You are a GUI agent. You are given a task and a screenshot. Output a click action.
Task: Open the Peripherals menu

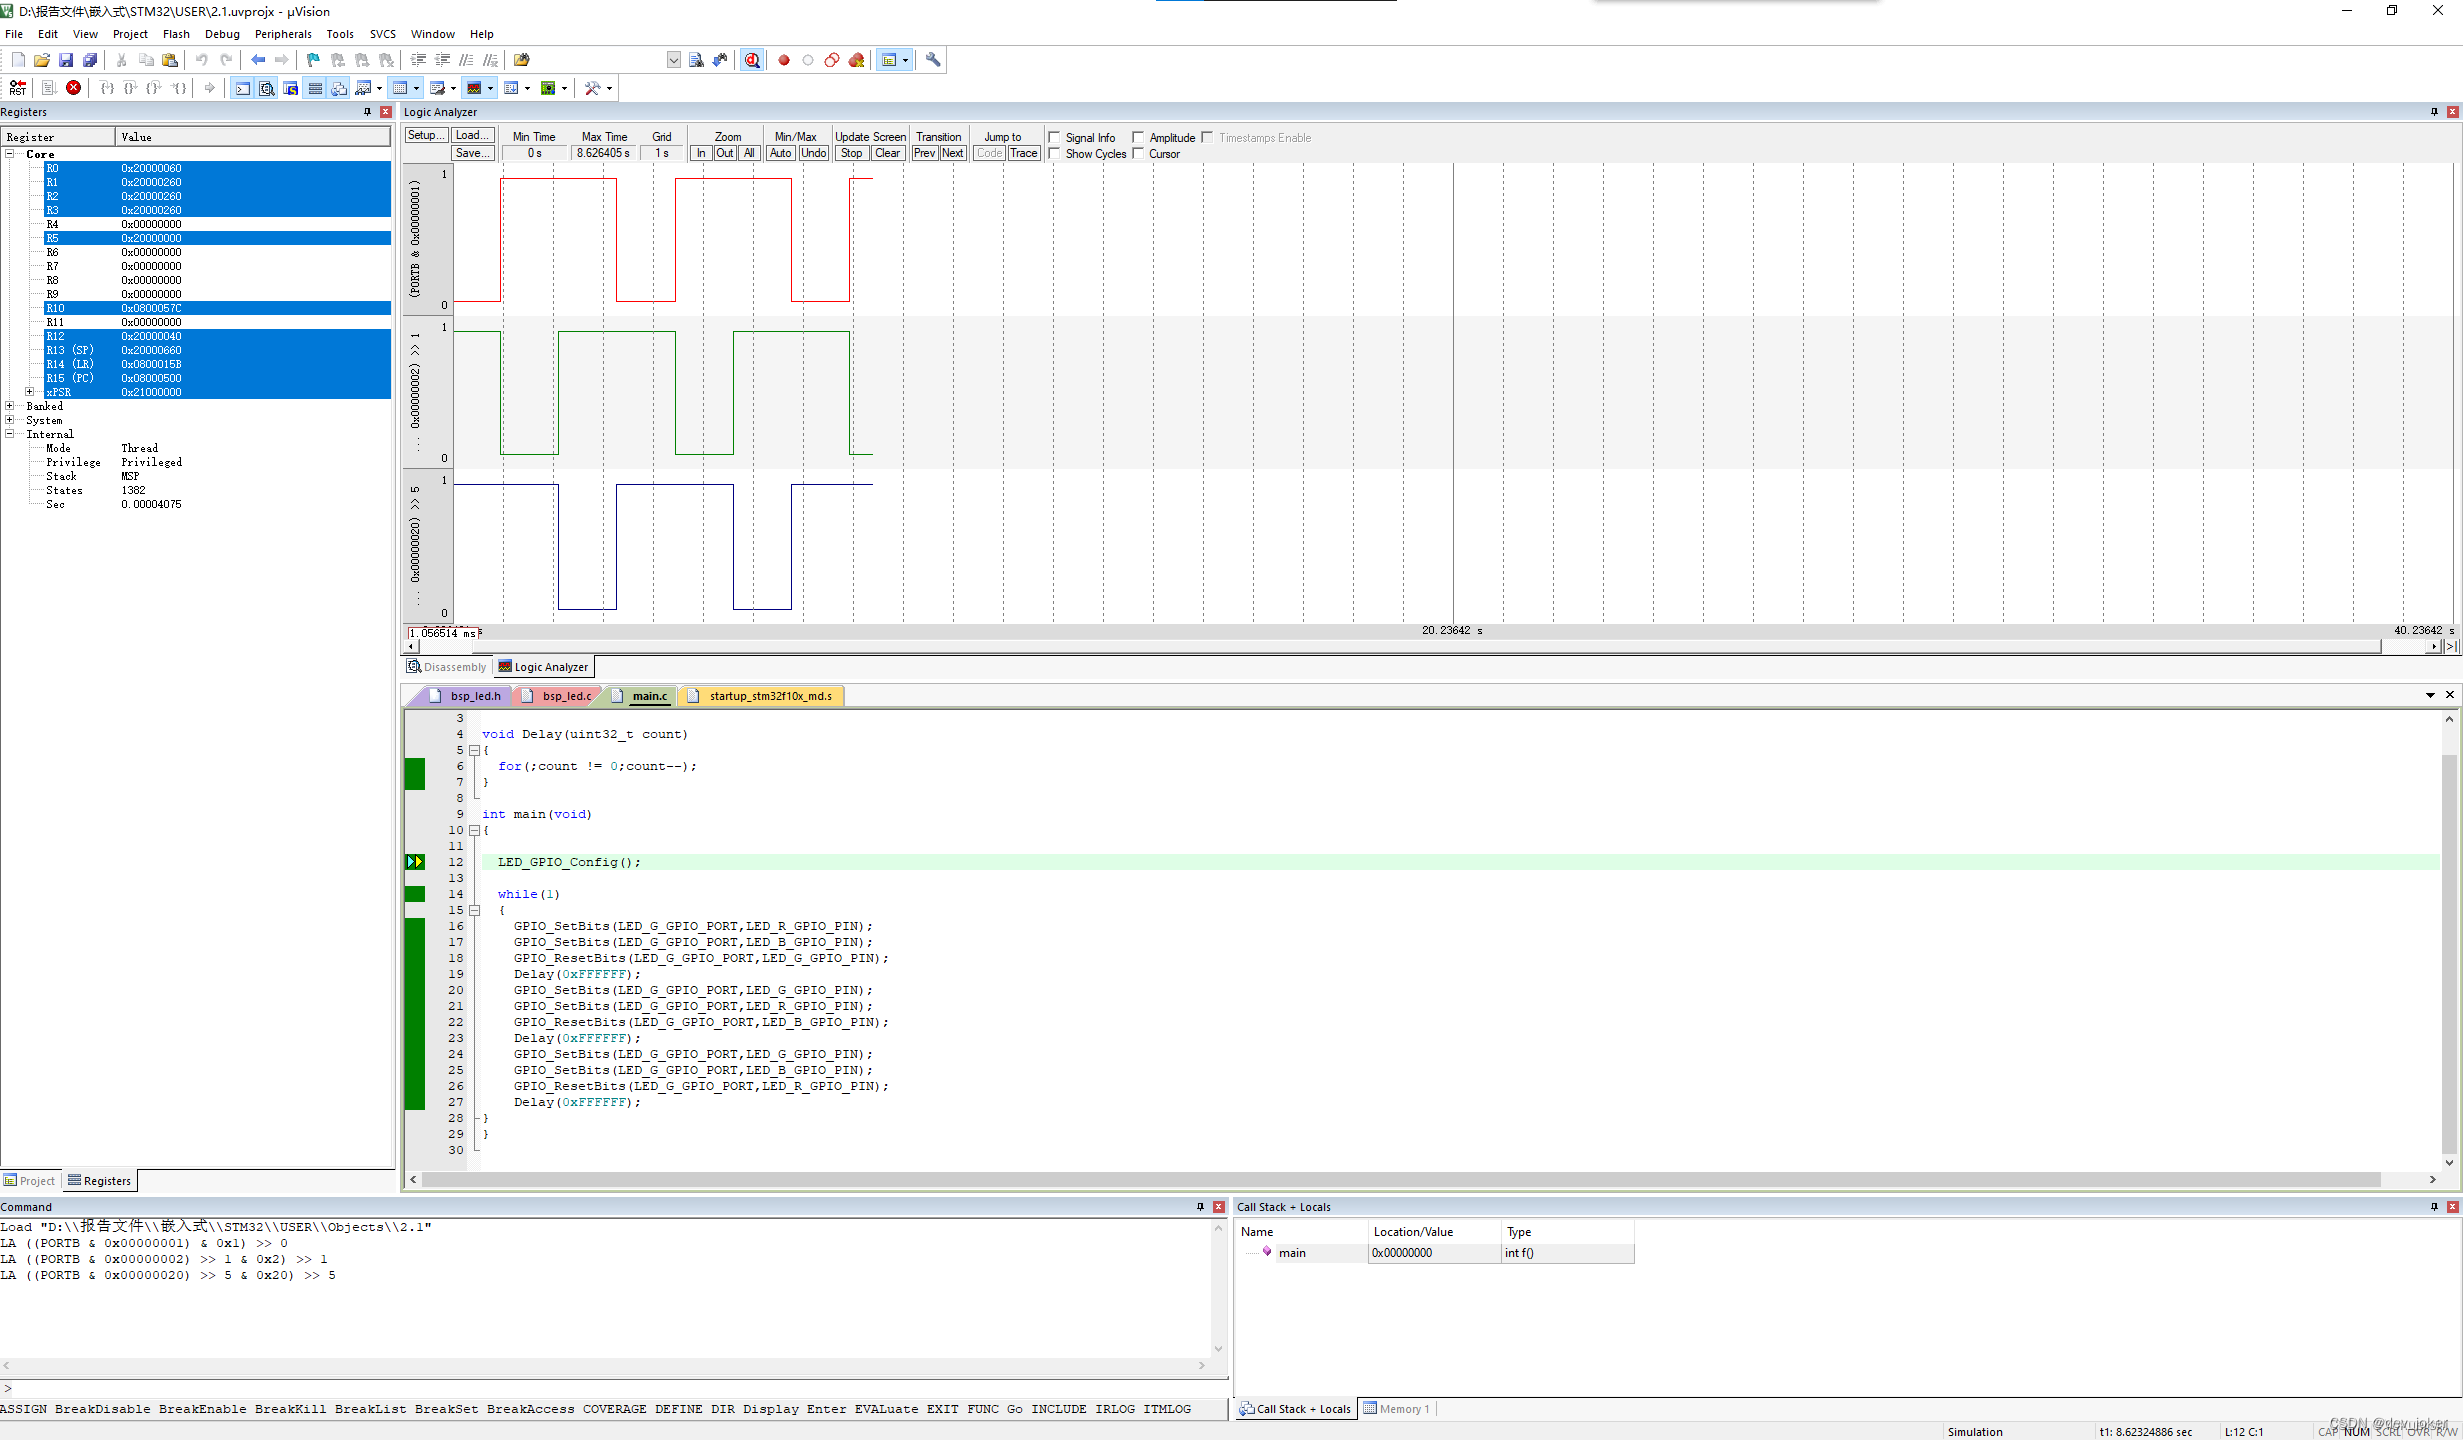[x=283, y=34]
